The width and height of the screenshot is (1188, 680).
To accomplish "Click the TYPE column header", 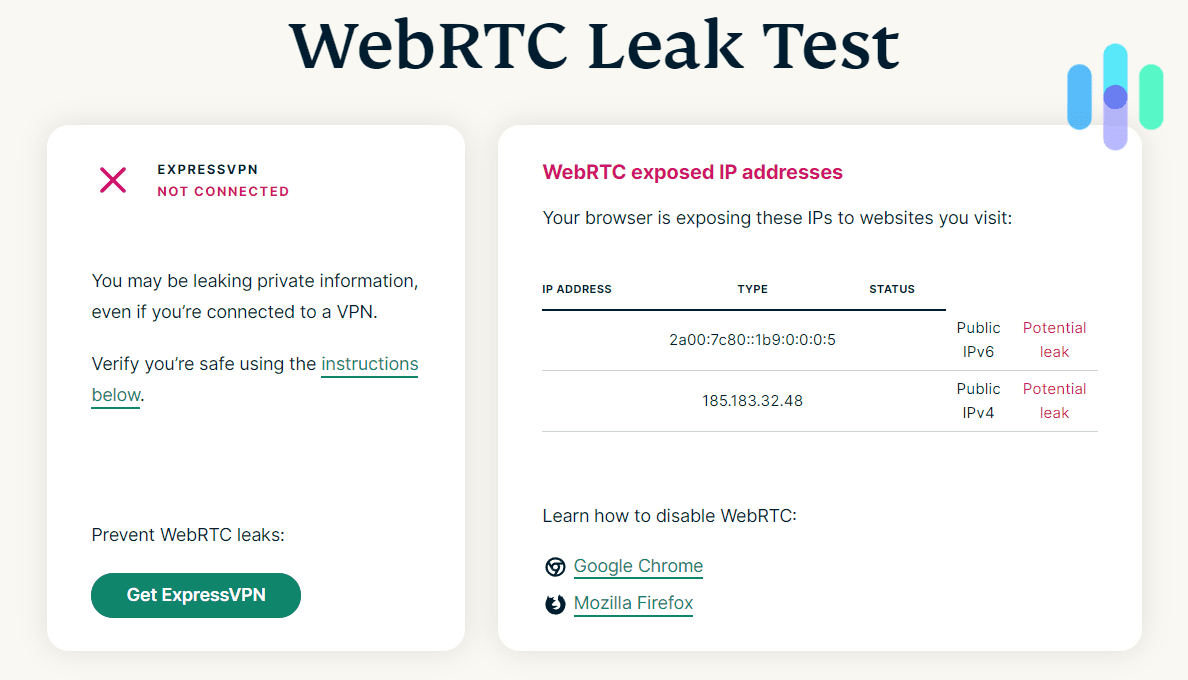I will click(x=752, y=289).
